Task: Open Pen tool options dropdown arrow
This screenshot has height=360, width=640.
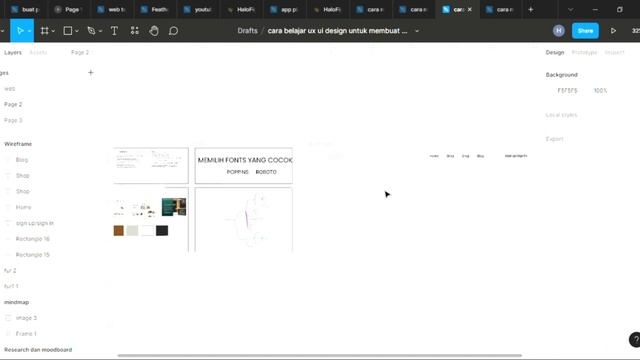Action: click(x=100, y=31)
